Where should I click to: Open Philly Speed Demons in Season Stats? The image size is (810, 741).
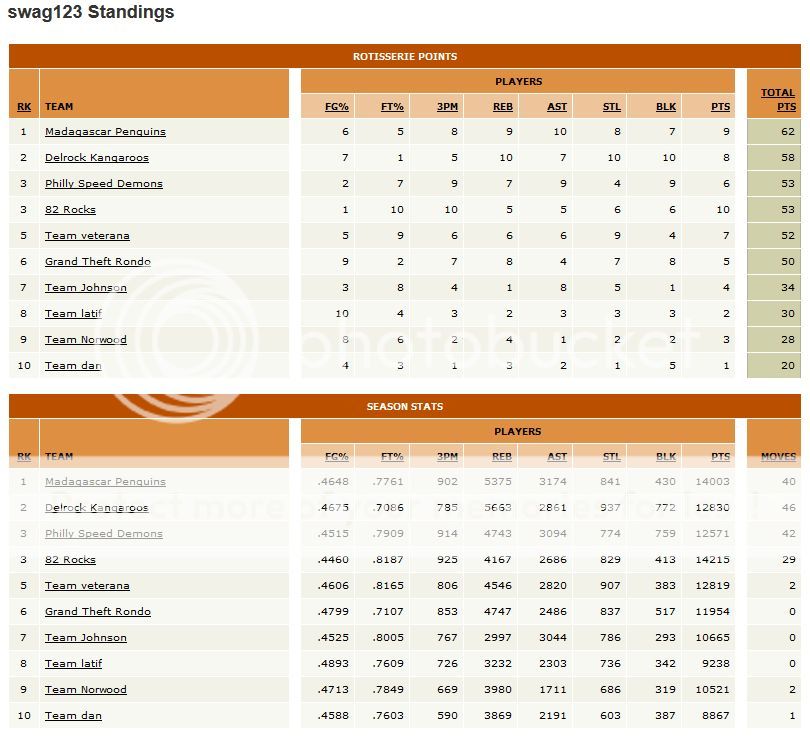tap(104, 533)
